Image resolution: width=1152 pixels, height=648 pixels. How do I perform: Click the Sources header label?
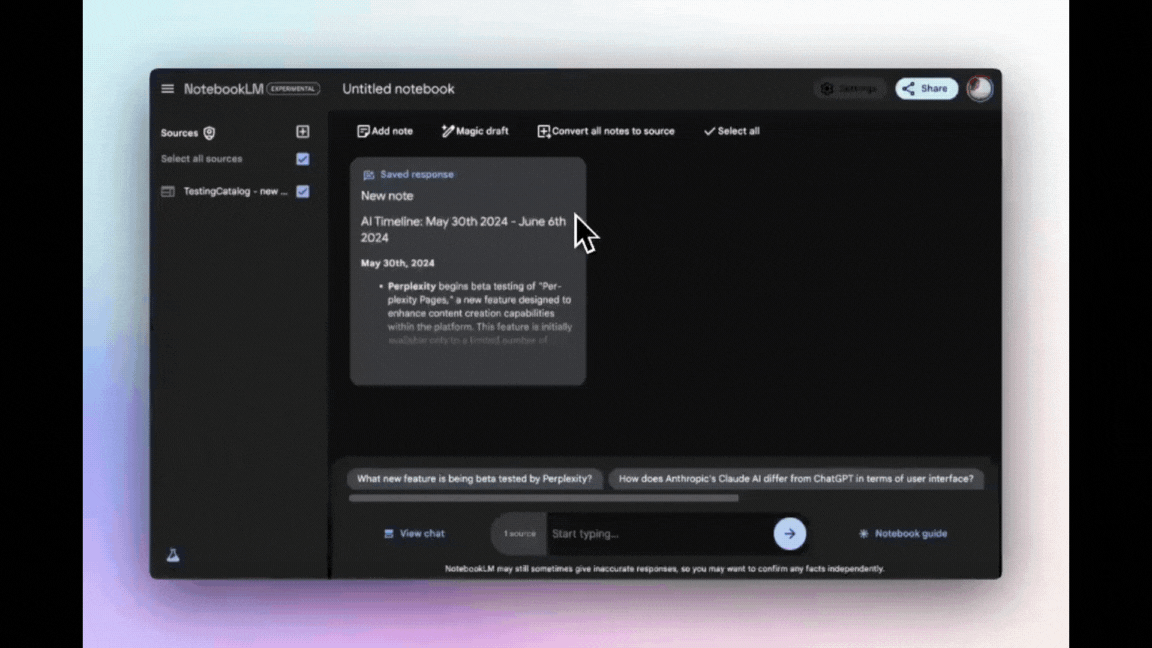179,133
